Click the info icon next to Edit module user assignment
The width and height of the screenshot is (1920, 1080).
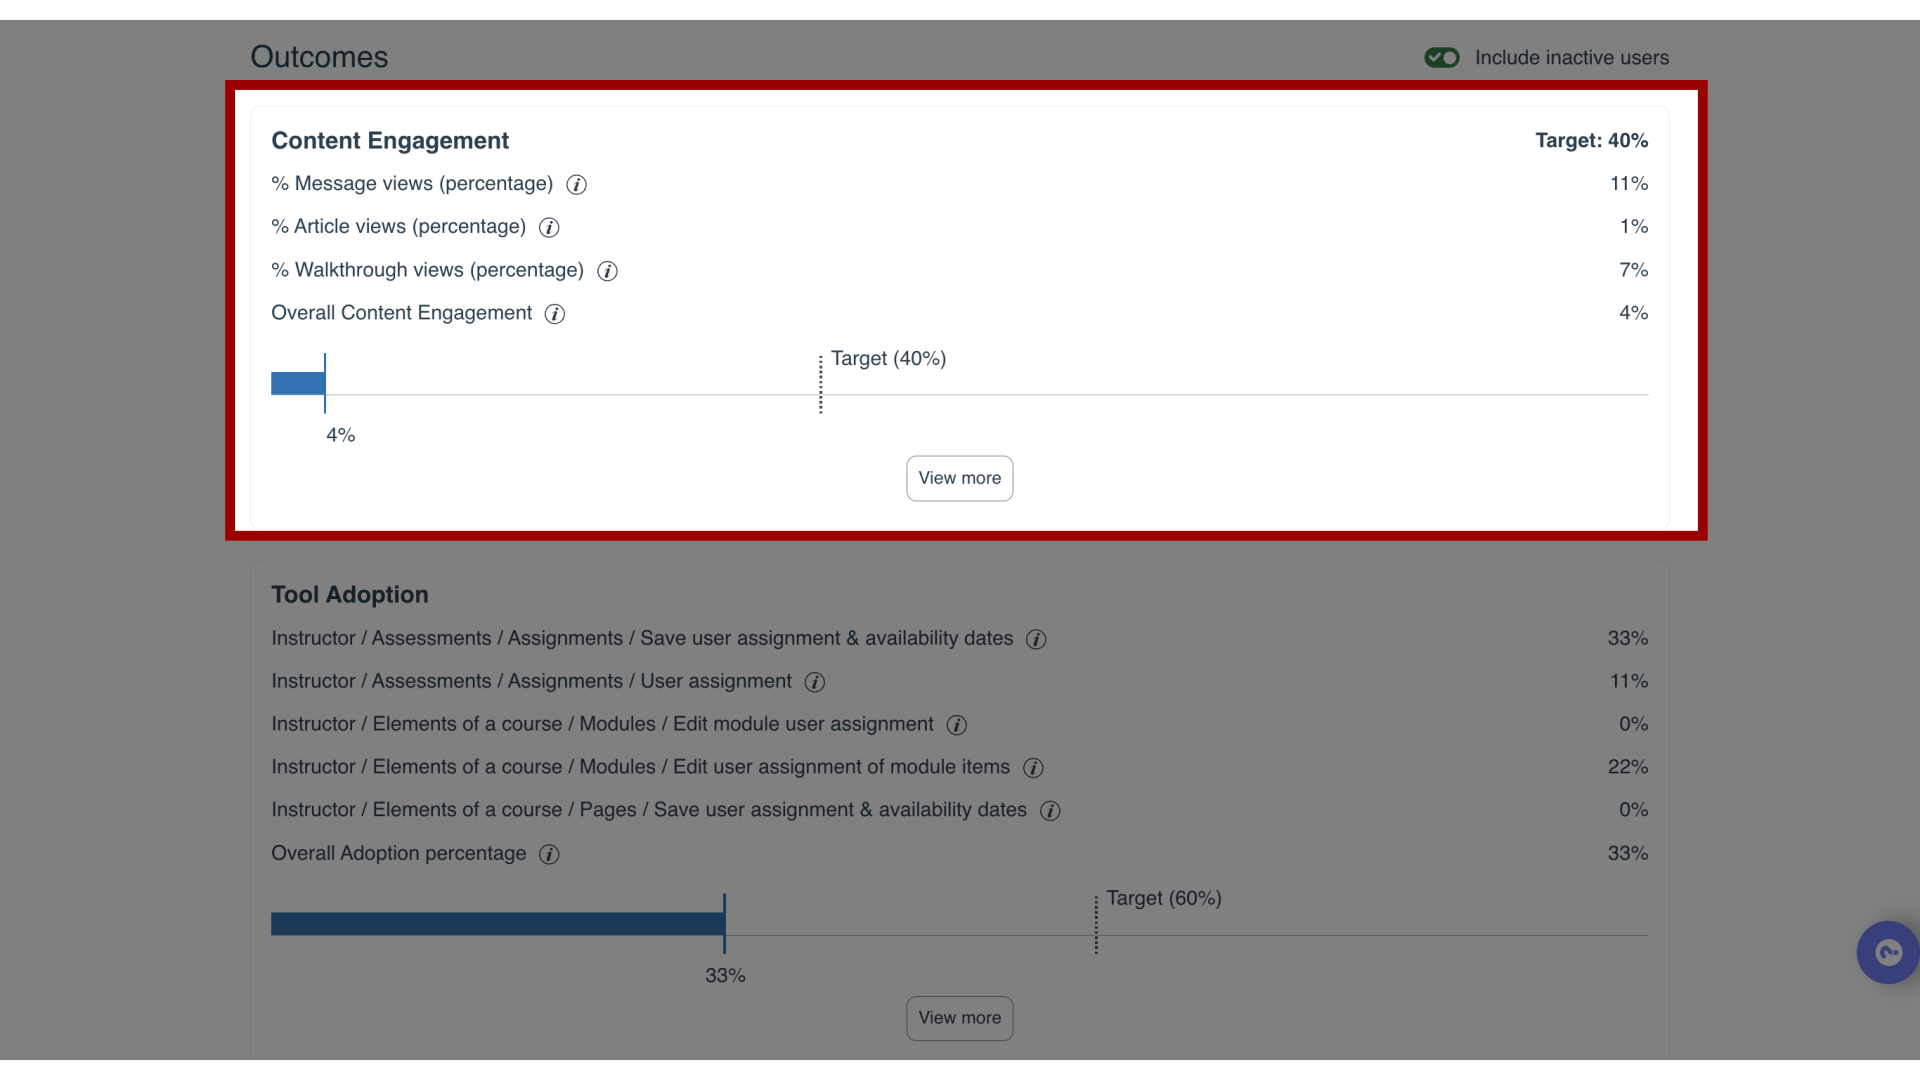957,724
